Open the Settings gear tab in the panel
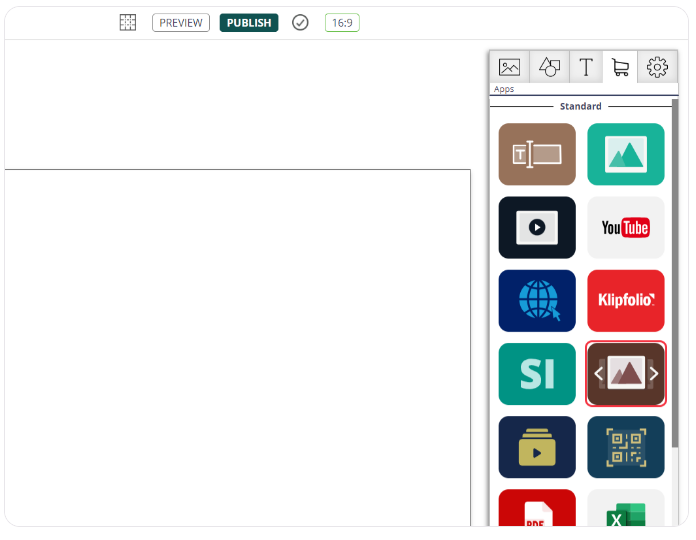This screenshot has width=696, height=540. (657, 67)
